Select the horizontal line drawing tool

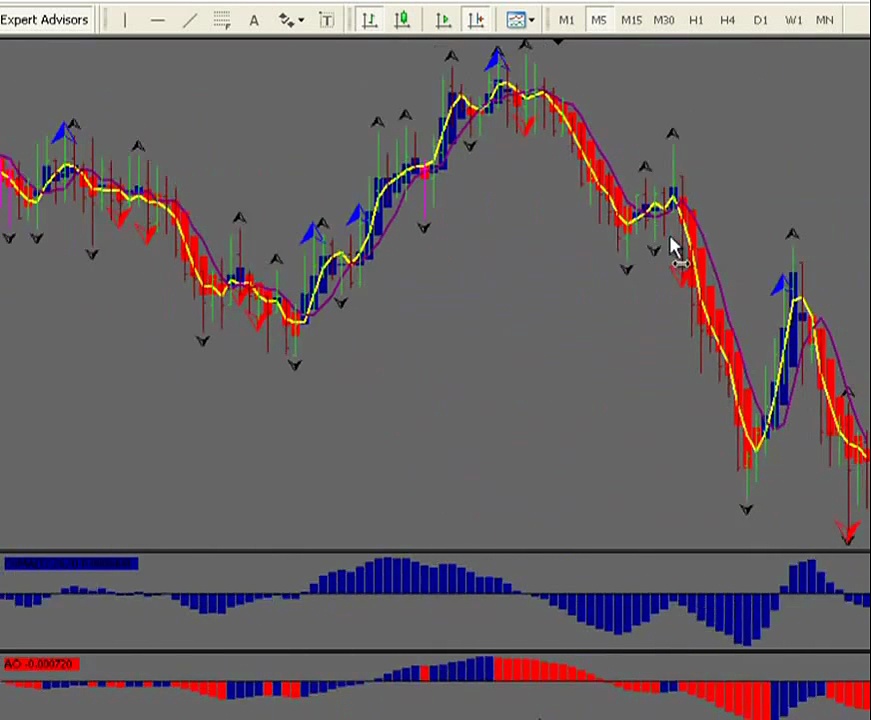click(x=158, y=21)
